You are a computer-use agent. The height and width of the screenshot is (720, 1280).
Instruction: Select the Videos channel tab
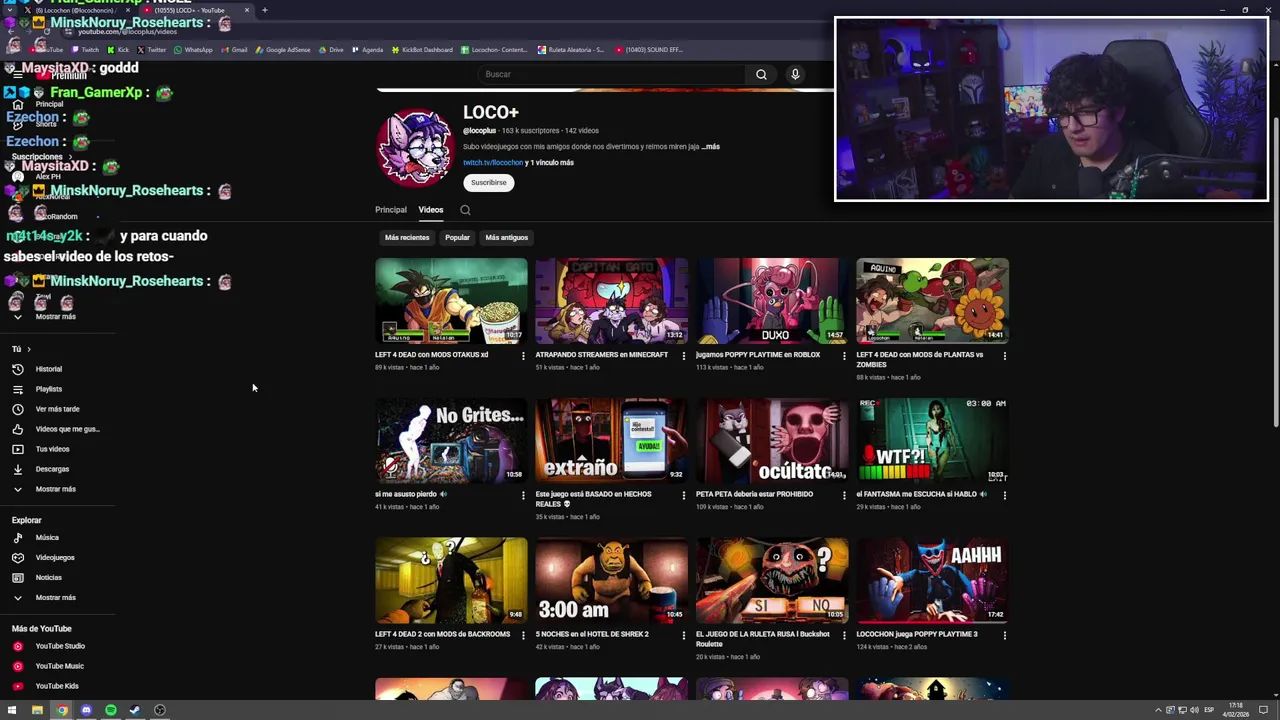pos(431,210)
